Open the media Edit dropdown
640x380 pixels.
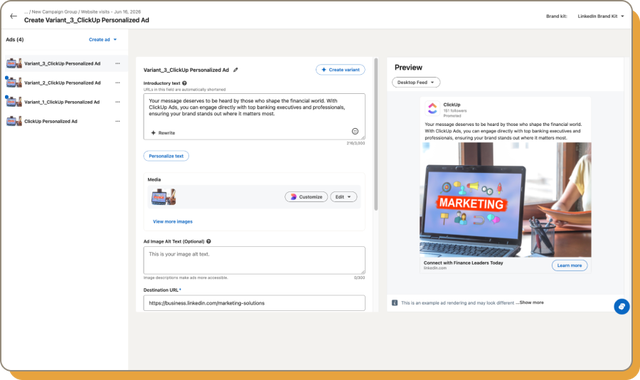343,197
